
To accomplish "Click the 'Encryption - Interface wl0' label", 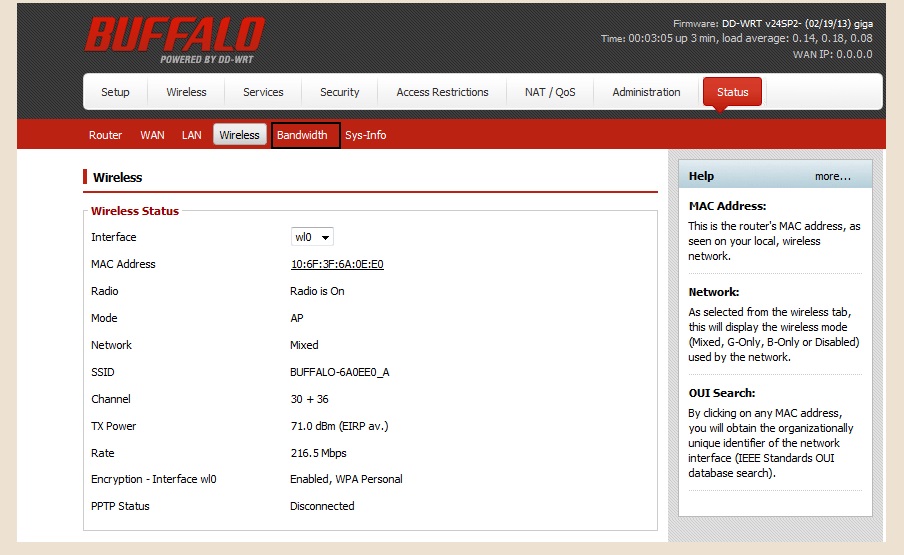I will 153,479.
